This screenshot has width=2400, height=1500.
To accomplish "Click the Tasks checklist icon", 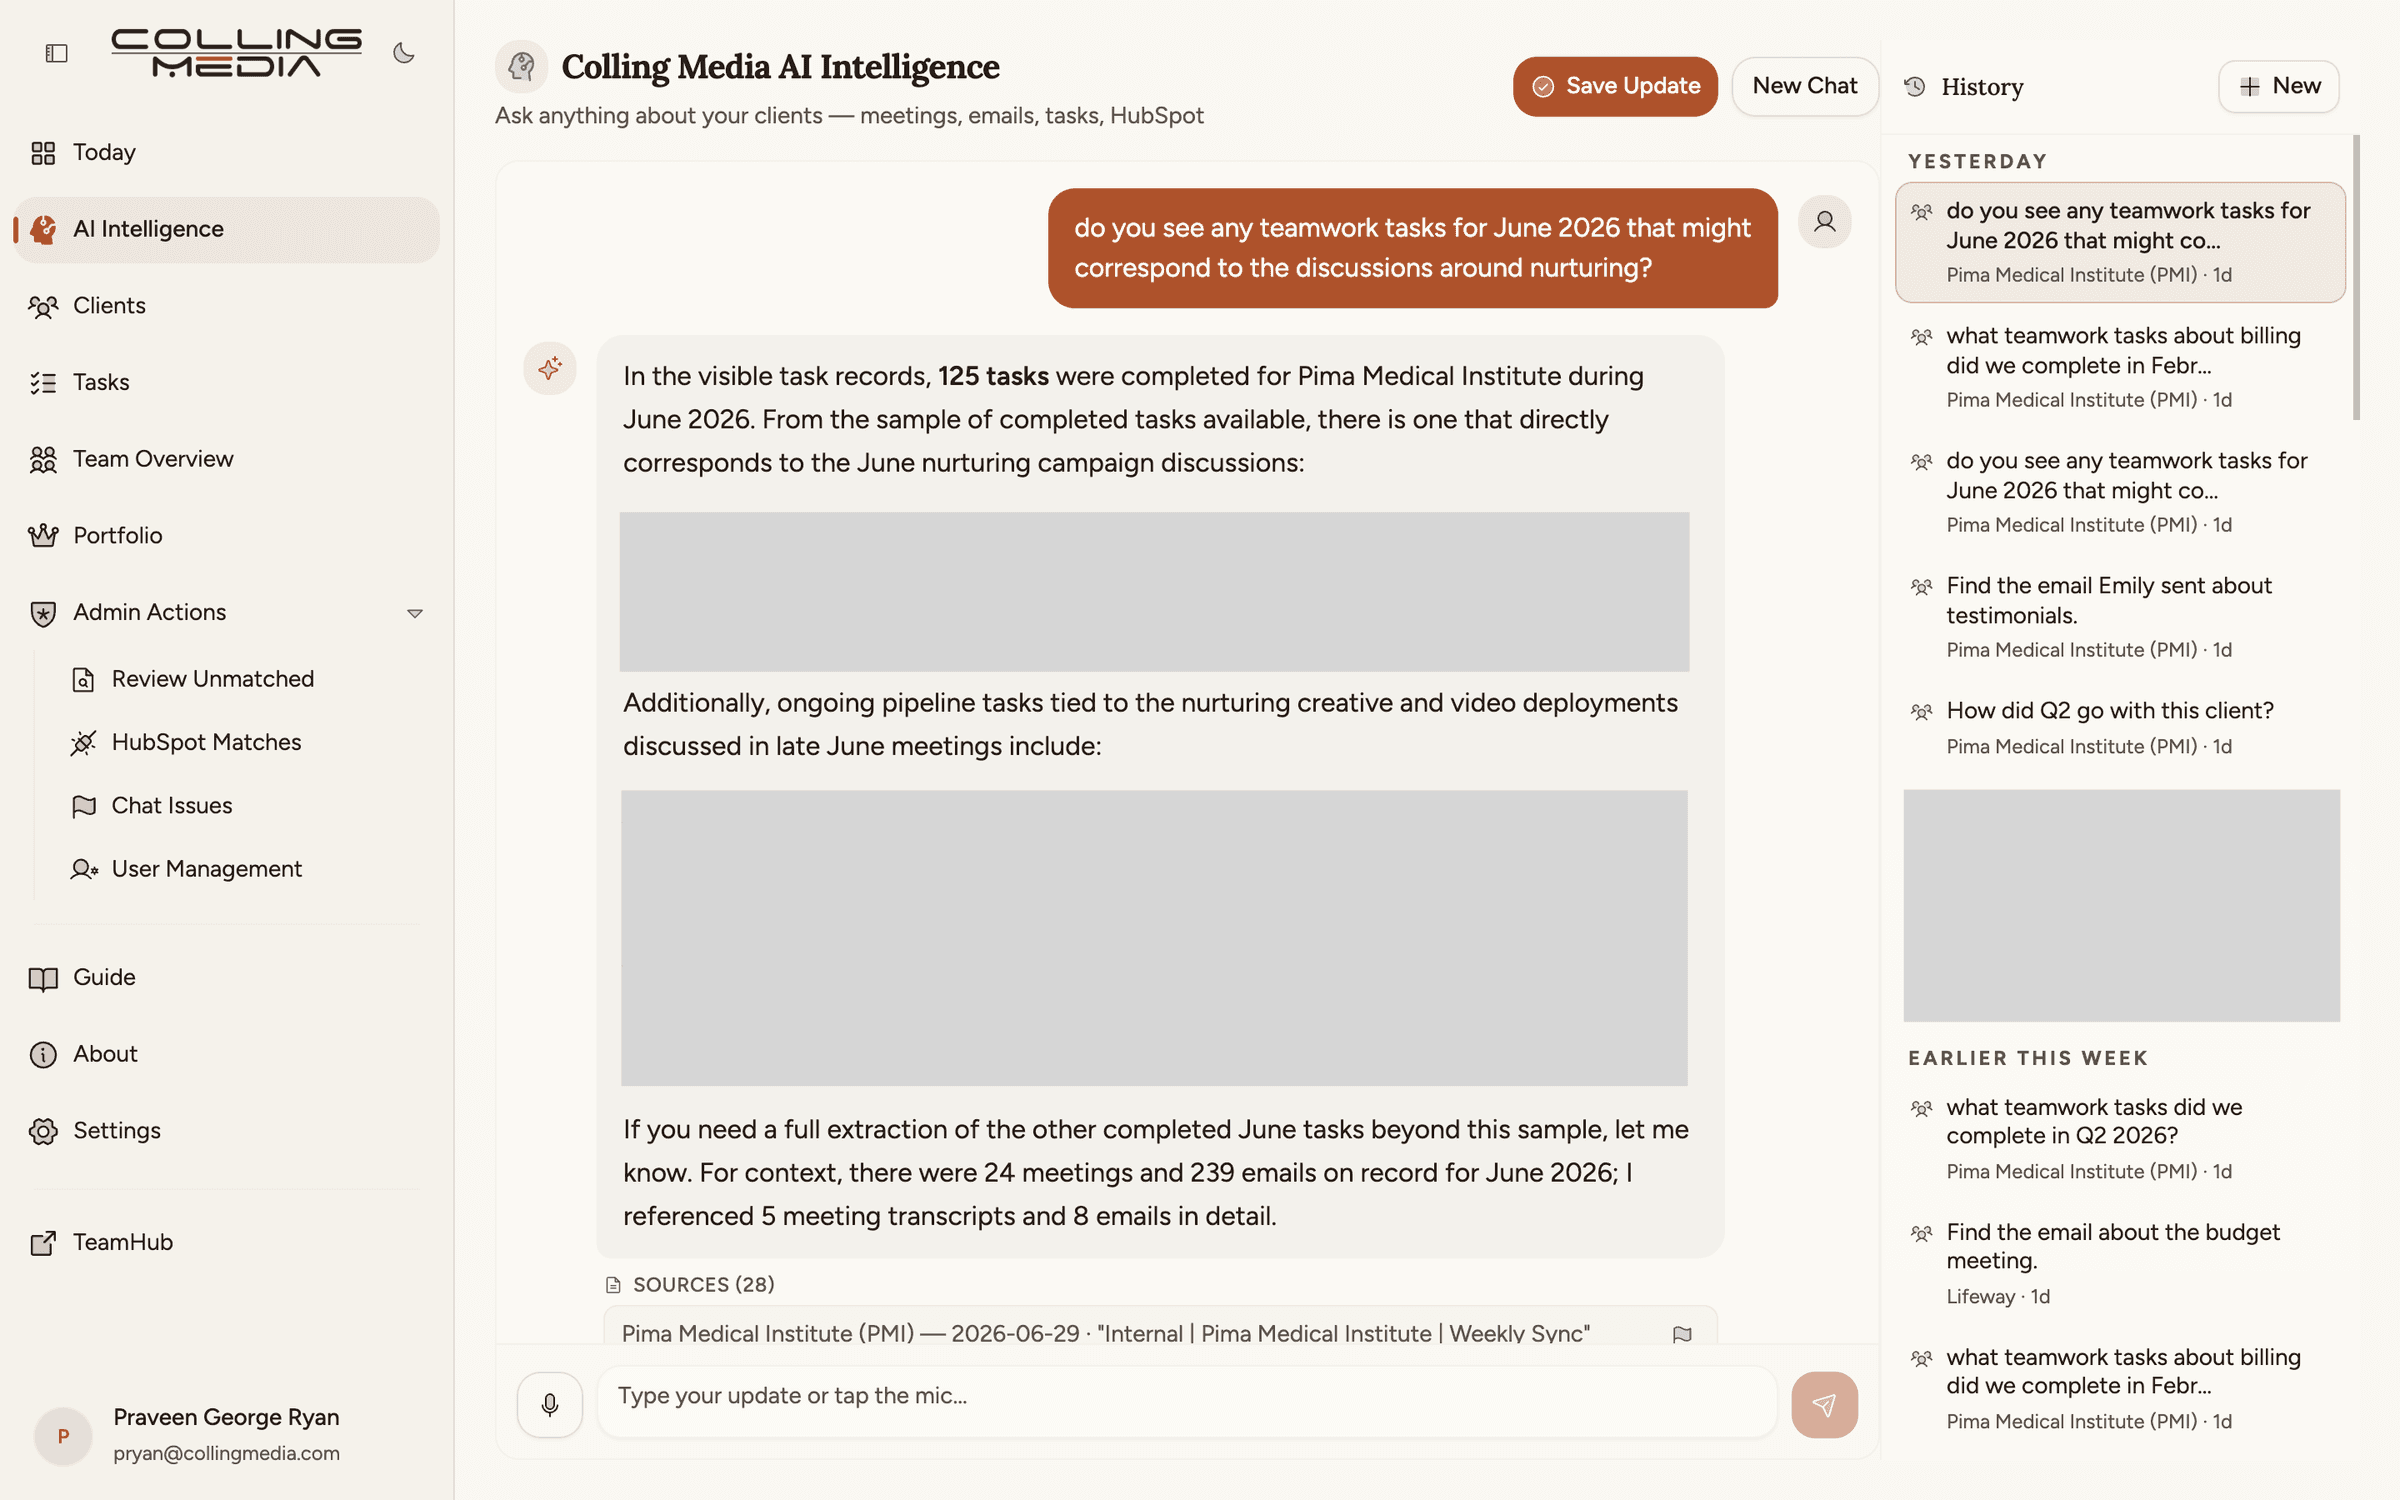I will coord(43,383).
